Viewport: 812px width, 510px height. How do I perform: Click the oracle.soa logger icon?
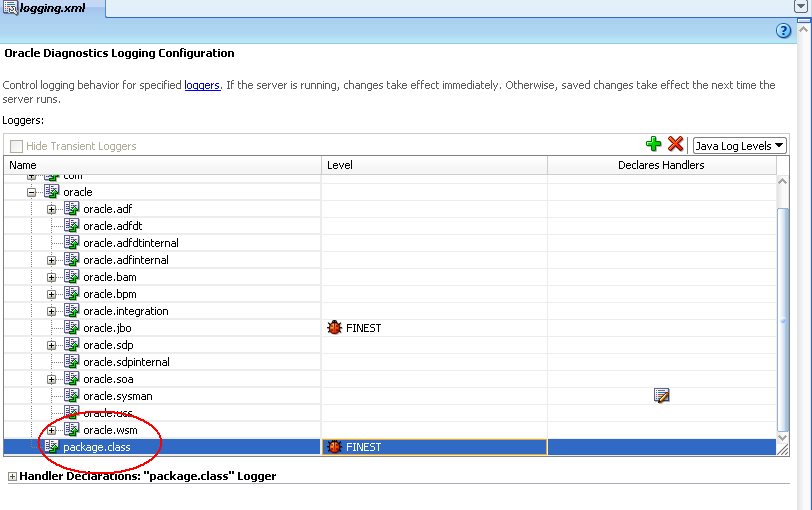tap(71, 378)
